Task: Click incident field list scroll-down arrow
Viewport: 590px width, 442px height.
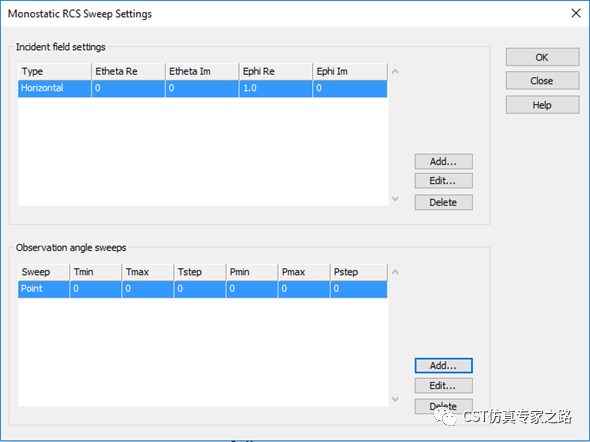Action: (x=395, y=199)
